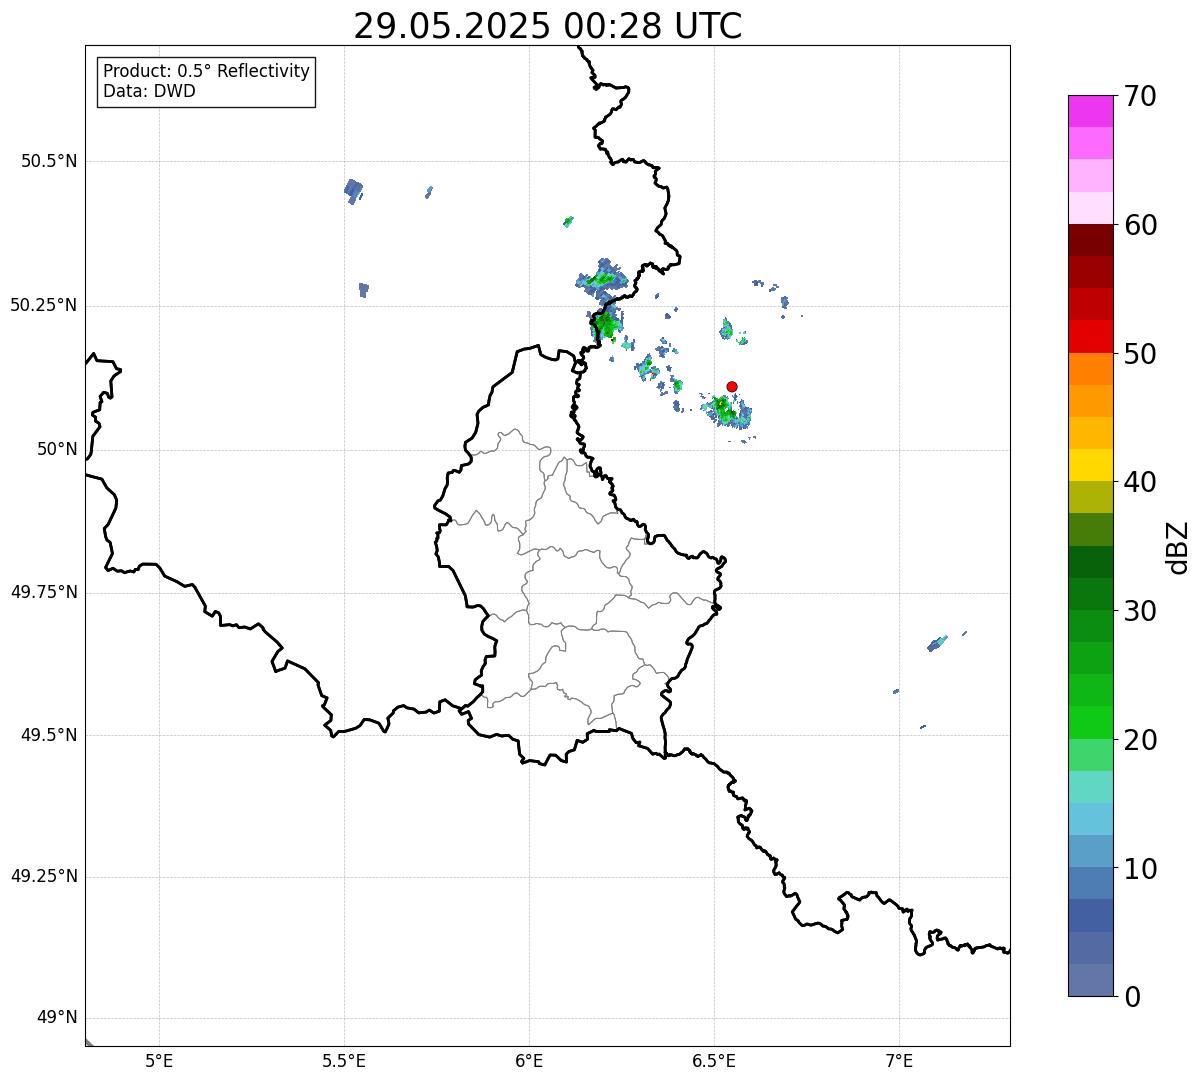The image size is (1202, 1081).
Task: Click the 20 tick label on colorbar
Action: coord(1140,740)
